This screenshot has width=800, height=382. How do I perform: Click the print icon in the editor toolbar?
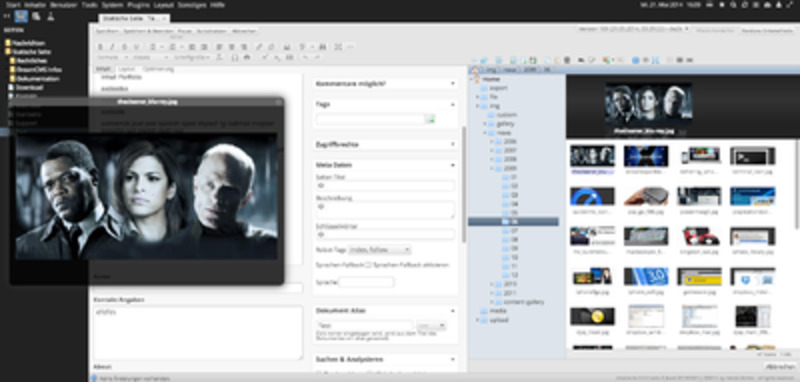click(x=247, y=57)
